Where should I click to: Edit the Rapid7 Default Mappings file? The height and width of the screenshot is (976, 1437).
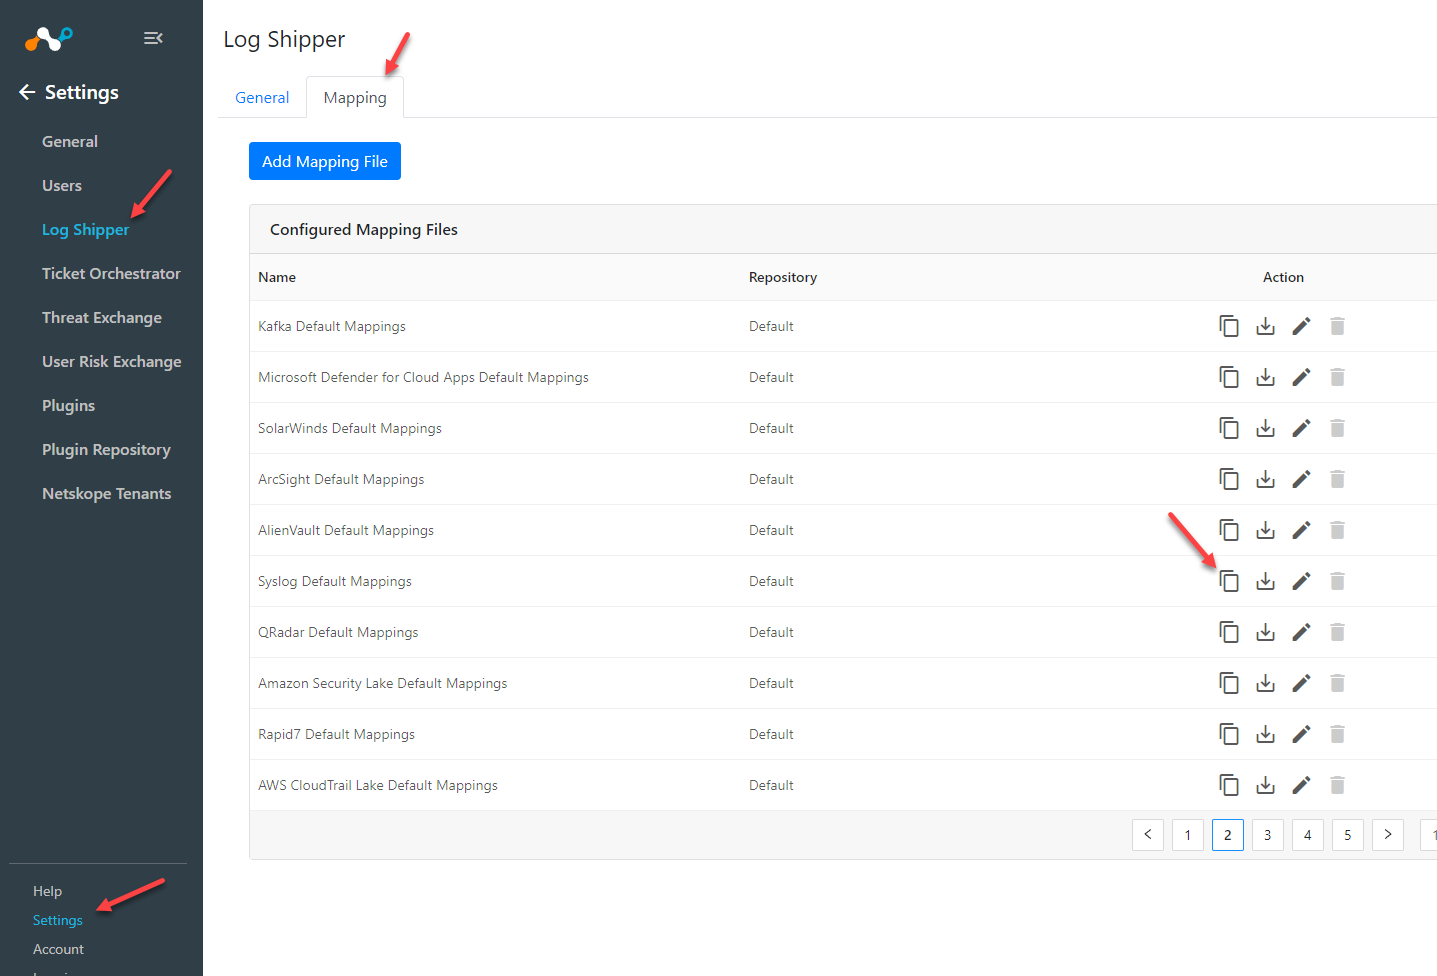1301,734
